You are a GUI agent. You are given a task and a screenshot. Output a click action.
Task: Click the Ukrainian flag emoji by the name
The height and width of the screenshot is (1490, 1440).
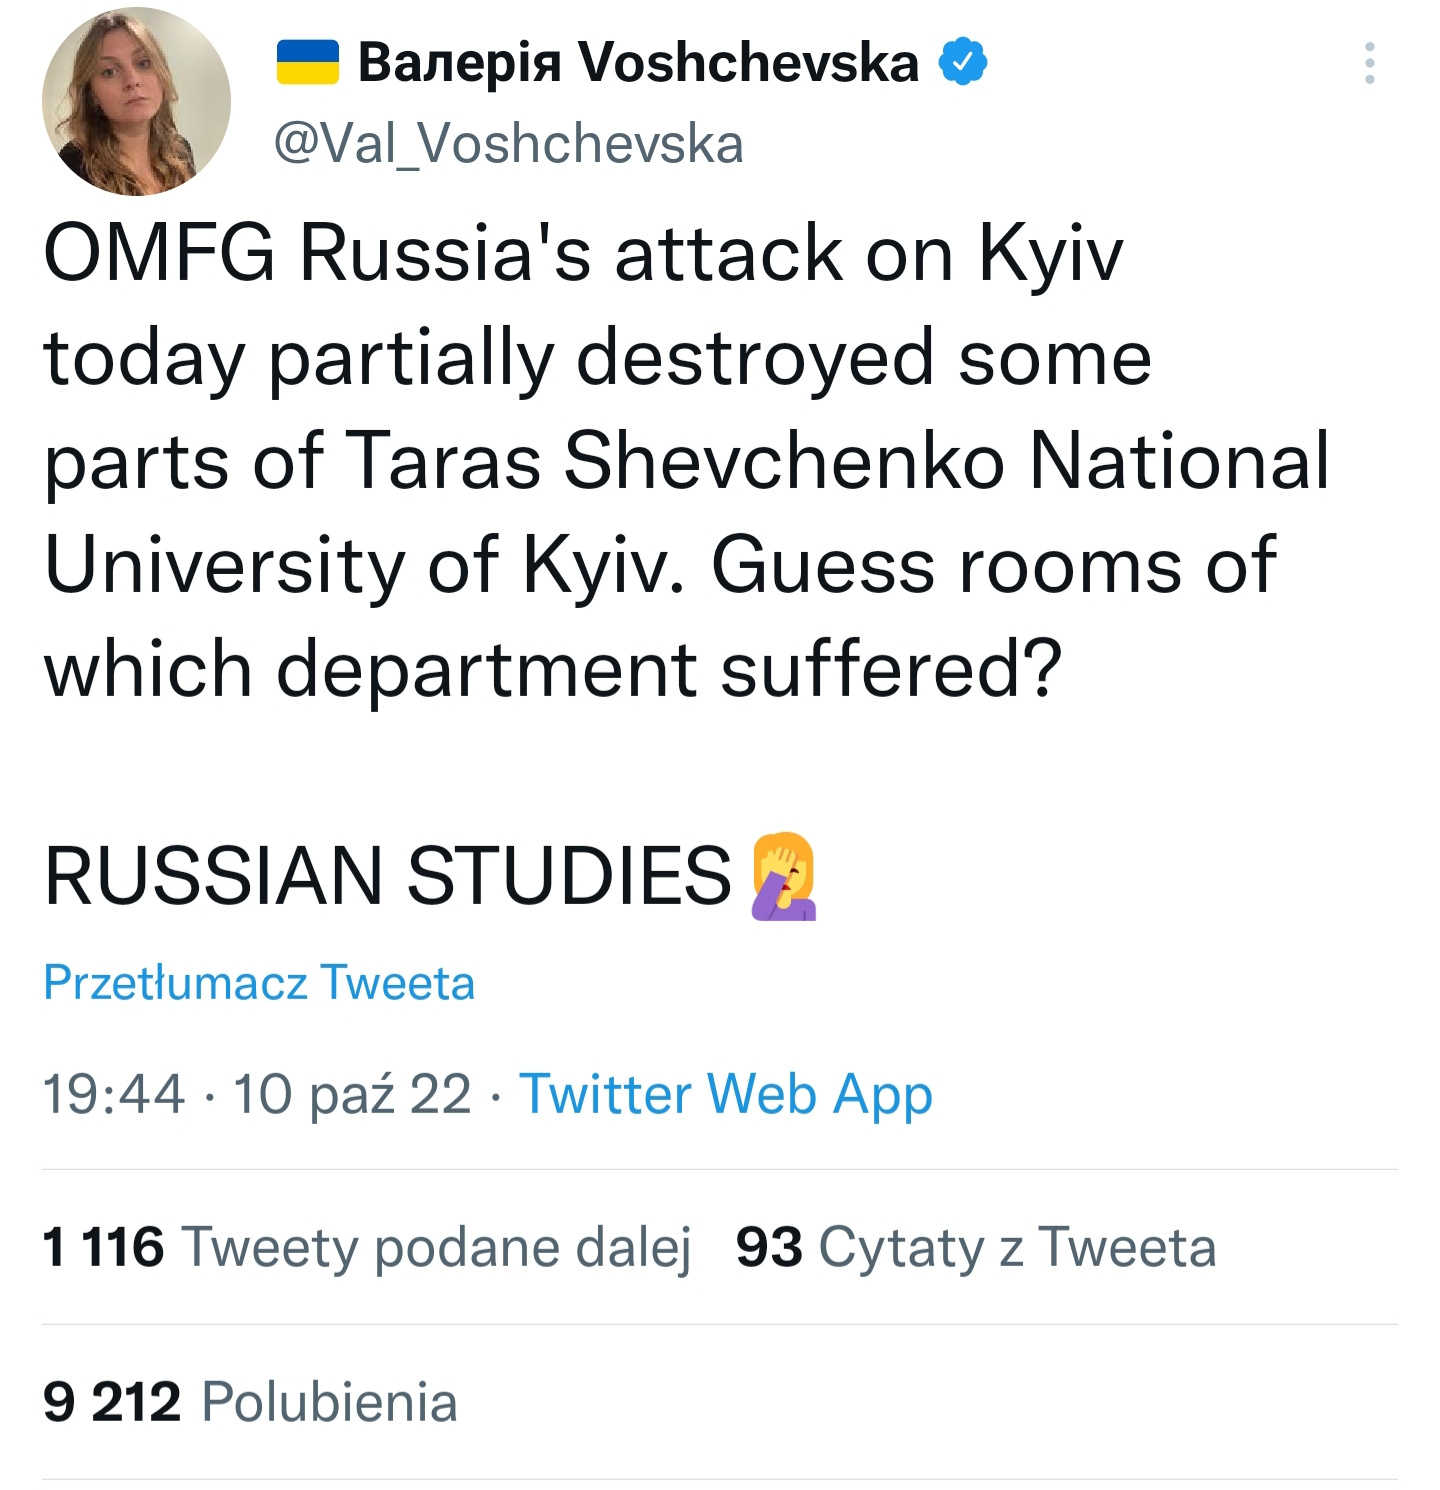point(307,62)
